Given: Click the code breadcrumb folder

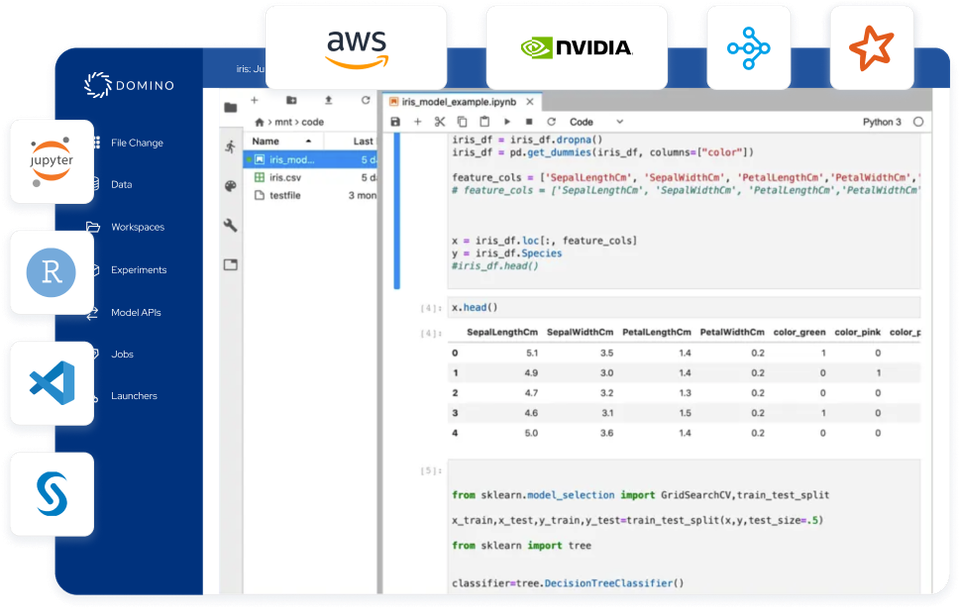Looking at the screenshot, I should pos(312,122).
